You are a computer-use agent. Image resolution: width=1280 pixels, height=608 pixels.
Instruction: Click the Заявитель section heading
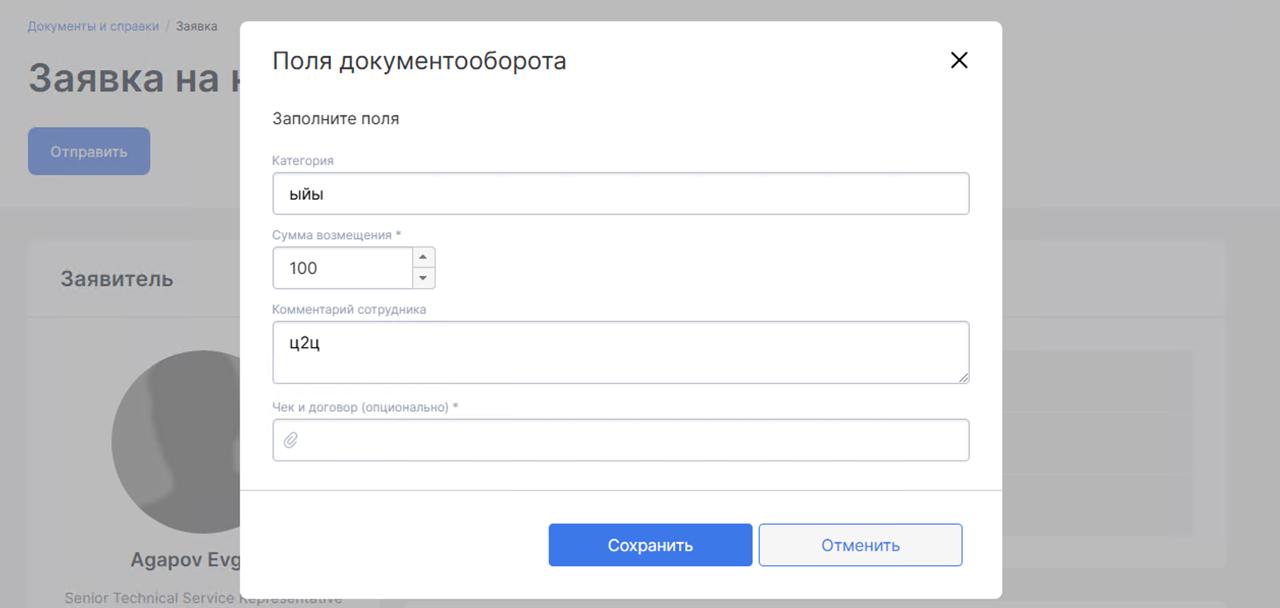[x=117, y=279]
